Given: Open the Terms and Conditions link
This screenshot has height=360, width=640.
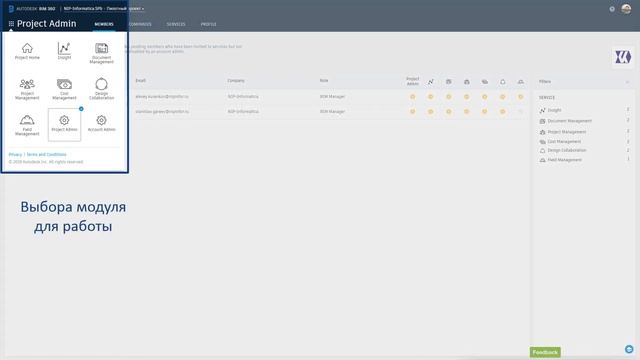Looking at the screenshot, I should click(x=46, y=154).
